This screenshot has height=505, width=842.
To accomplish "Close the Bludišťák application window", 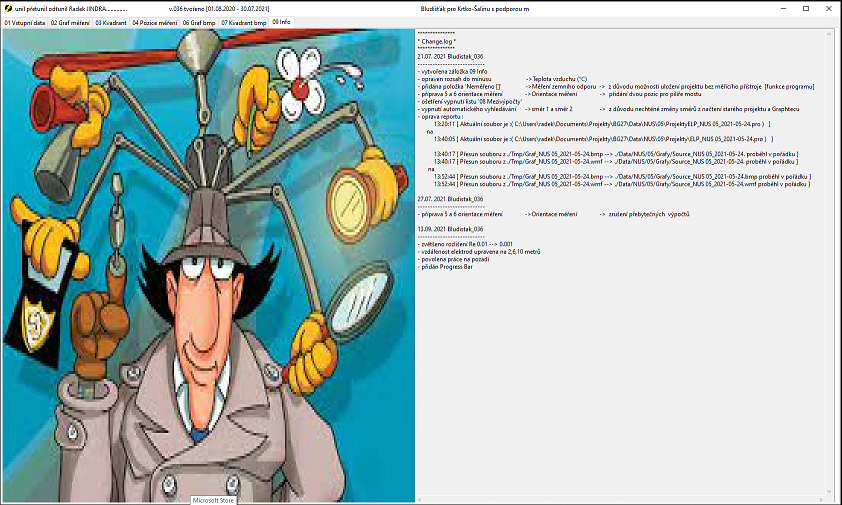I will (x=828, y=8).
